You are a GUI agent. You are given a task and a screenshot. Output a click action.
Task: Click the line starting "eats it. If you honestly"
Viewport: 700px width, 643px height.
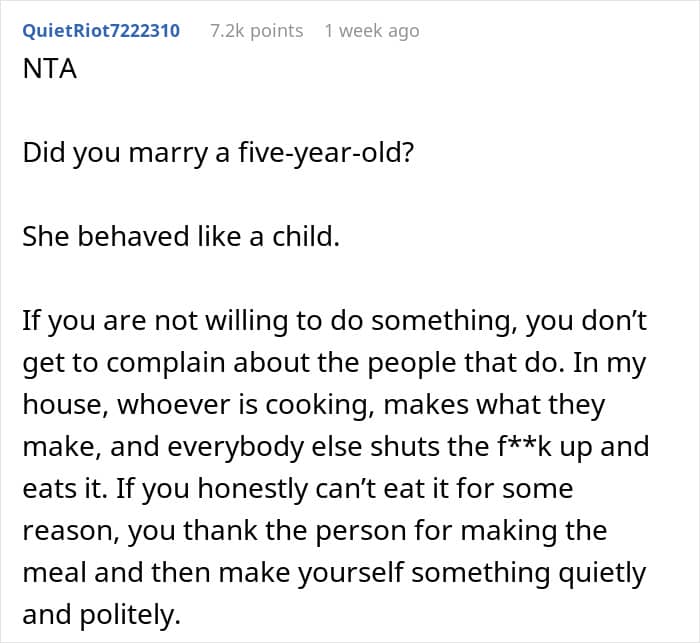click(298, 489)
